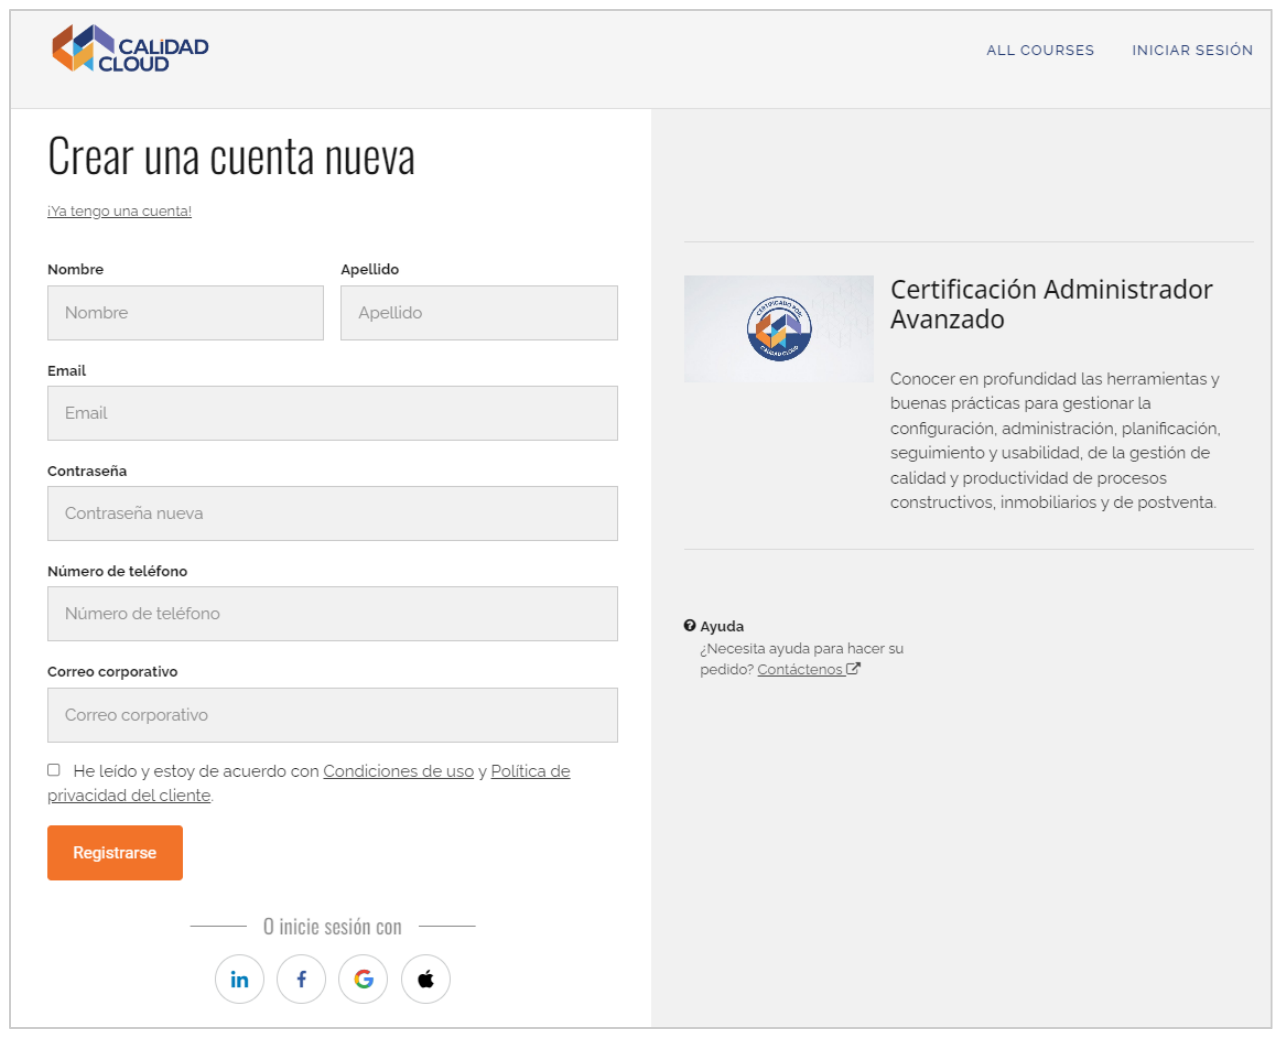Sign in with the LinkedIn icon
The image size is (1278, 1039).
coord(239,978)
